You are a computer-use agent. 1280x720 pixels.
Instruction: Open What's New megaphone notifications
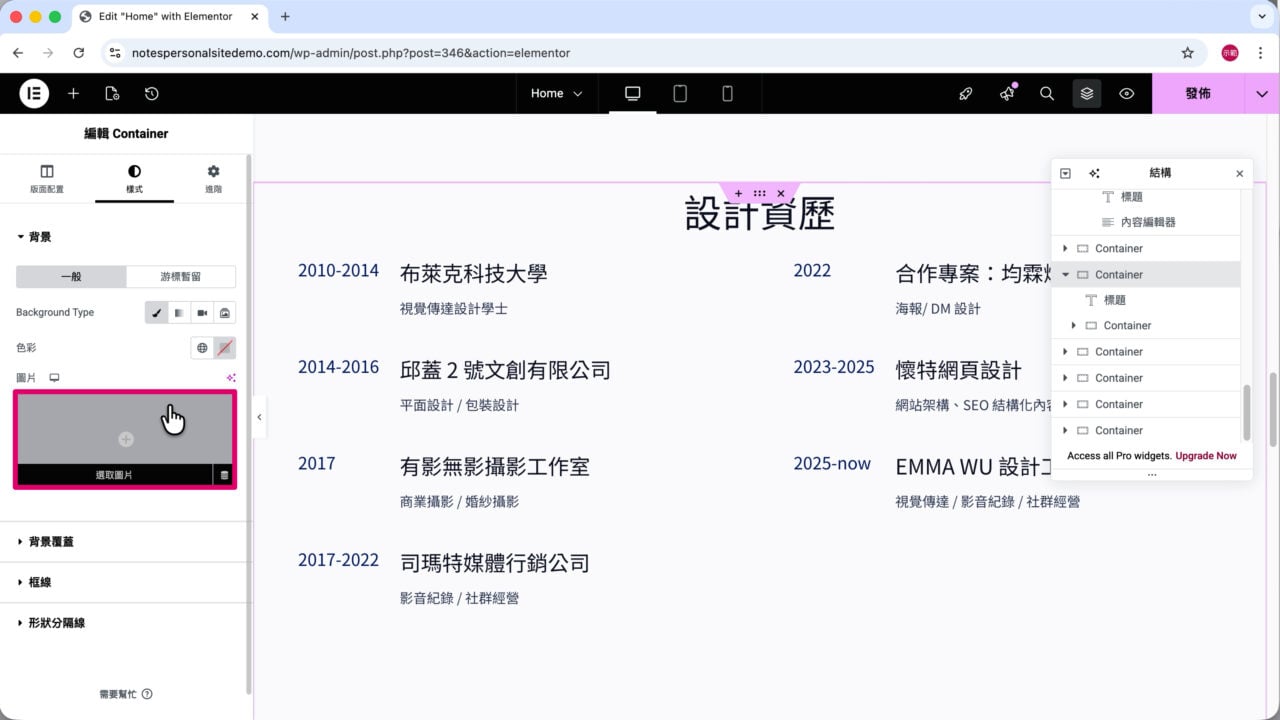click(x=1007, y=93)
